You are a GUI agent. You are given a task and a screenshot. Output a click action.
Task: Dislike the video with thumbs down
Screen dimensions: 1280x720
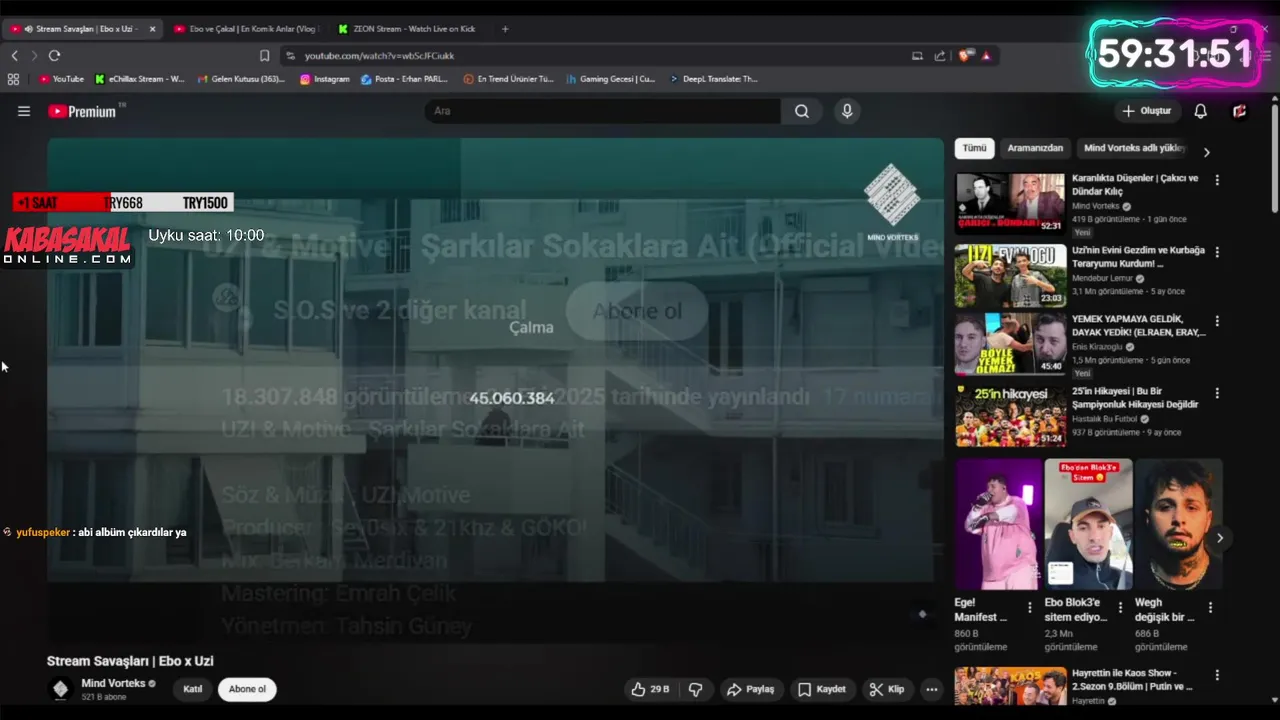point(696,689)
